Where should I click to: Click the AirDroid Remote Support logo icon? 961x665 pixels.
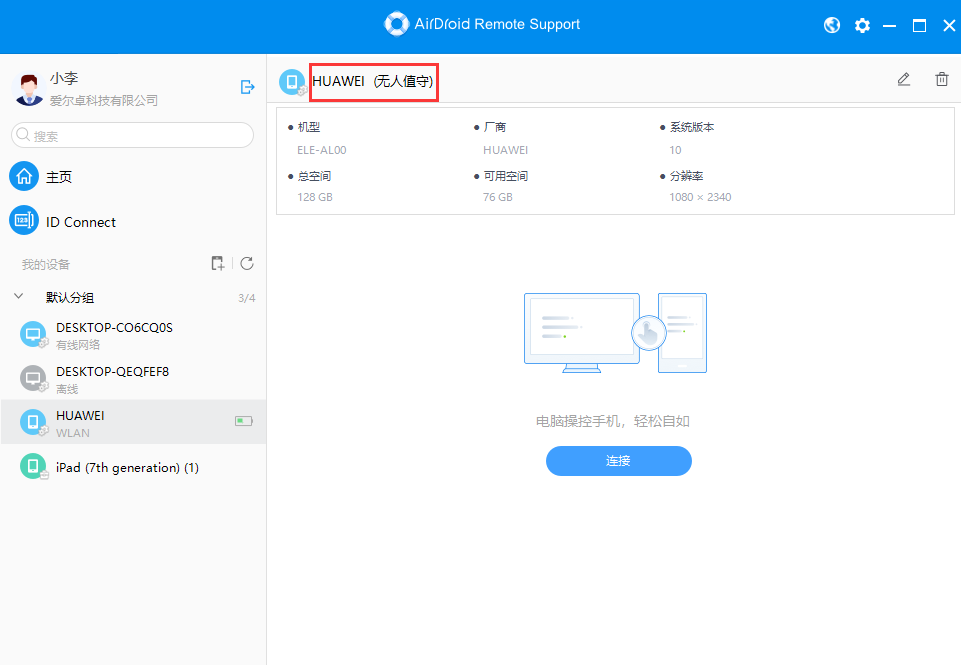396,24
